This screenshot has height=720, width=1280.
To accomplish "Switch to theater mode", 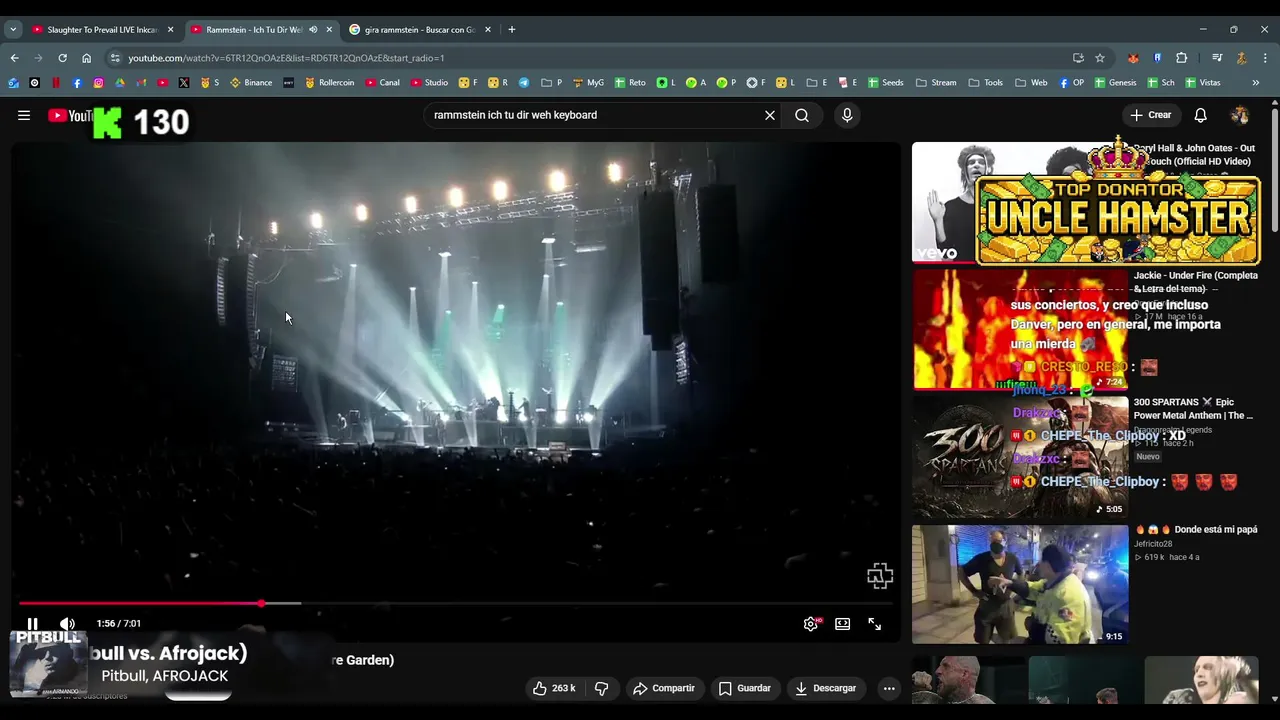I will pos(843,624).
